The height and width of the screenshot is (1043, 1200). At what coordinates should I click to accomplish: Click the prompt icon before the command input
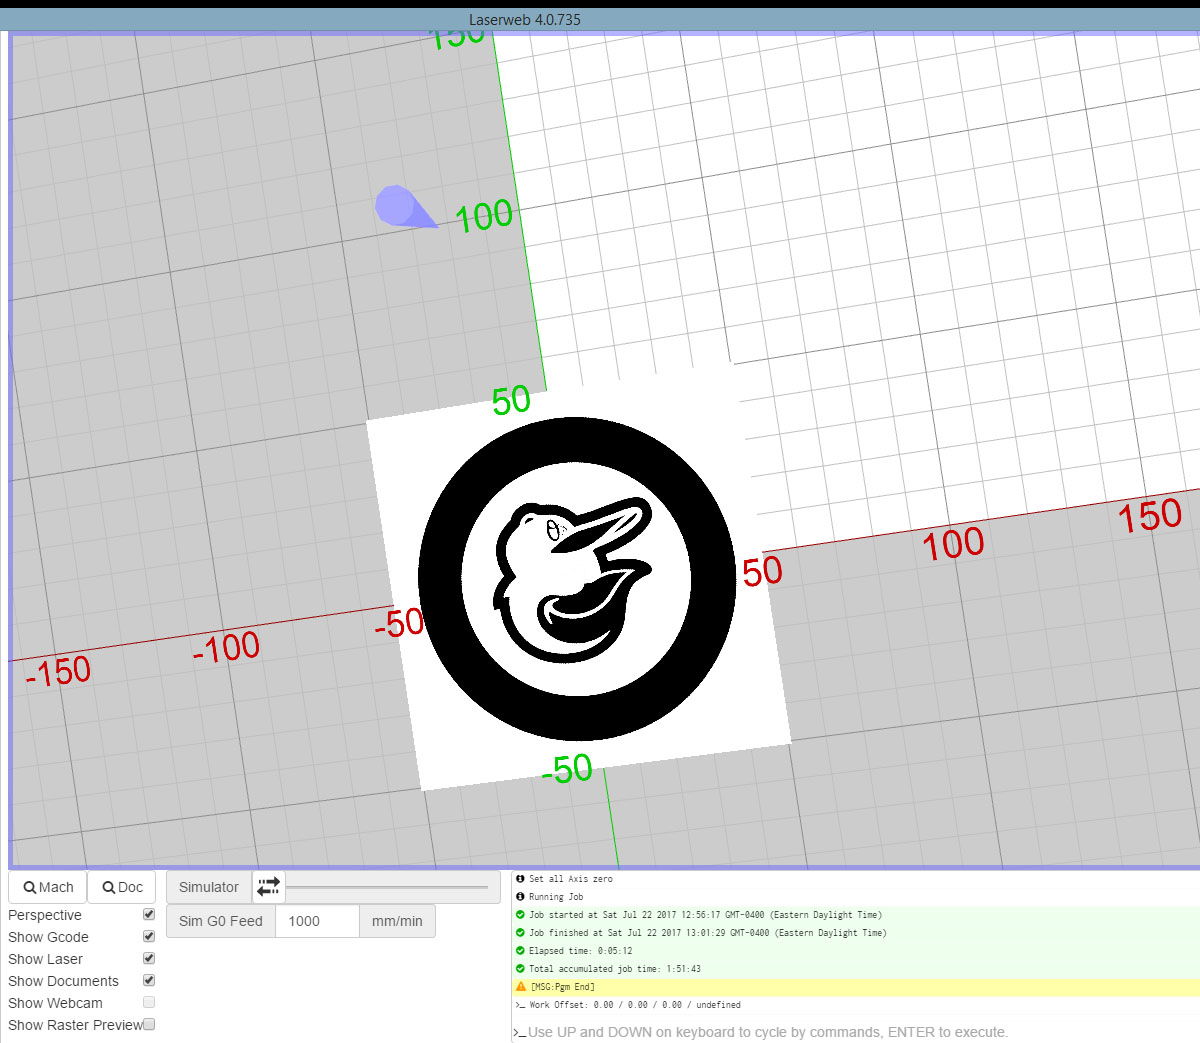519,1033
